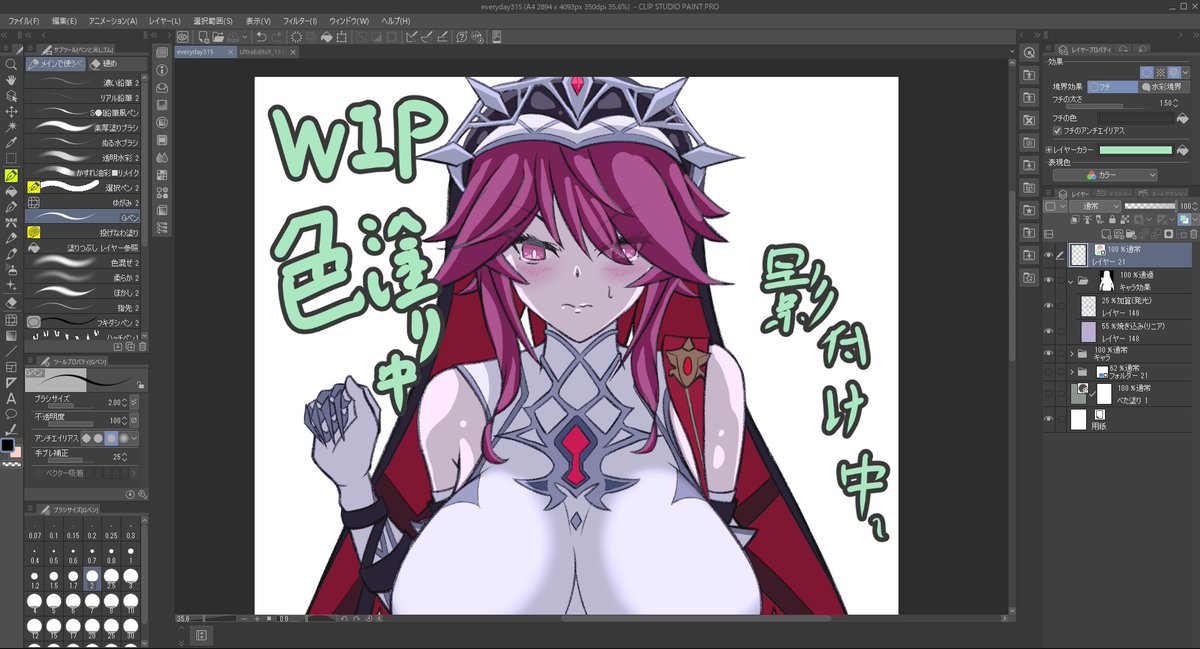
Task: Open the Quick Access panel icon
Action: pos(162,52)
